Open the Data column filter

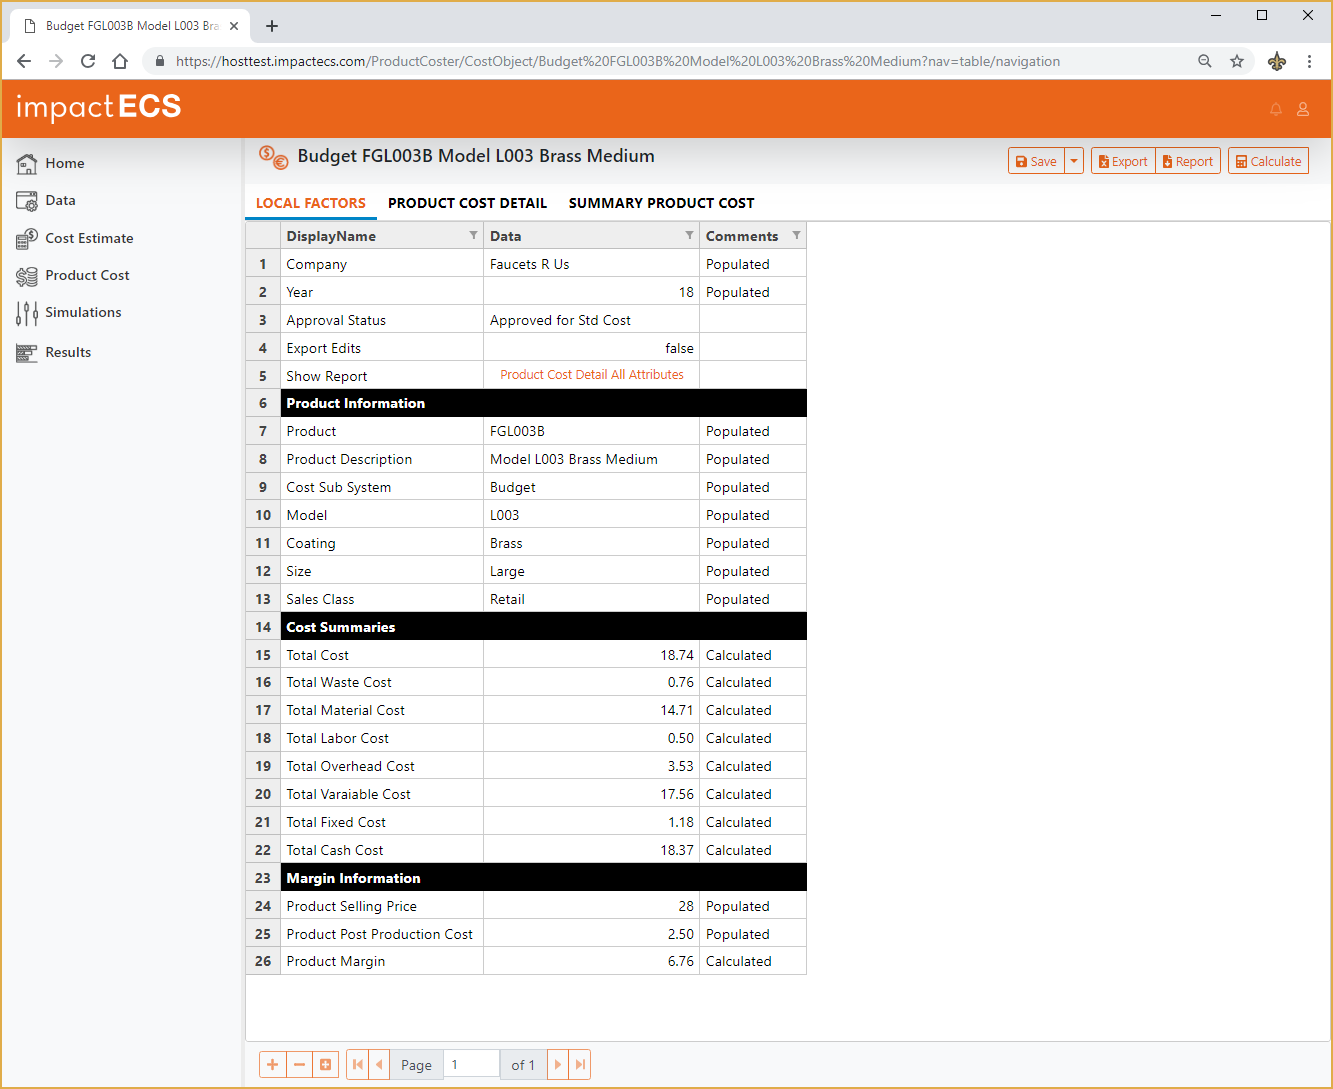(689, 236)
